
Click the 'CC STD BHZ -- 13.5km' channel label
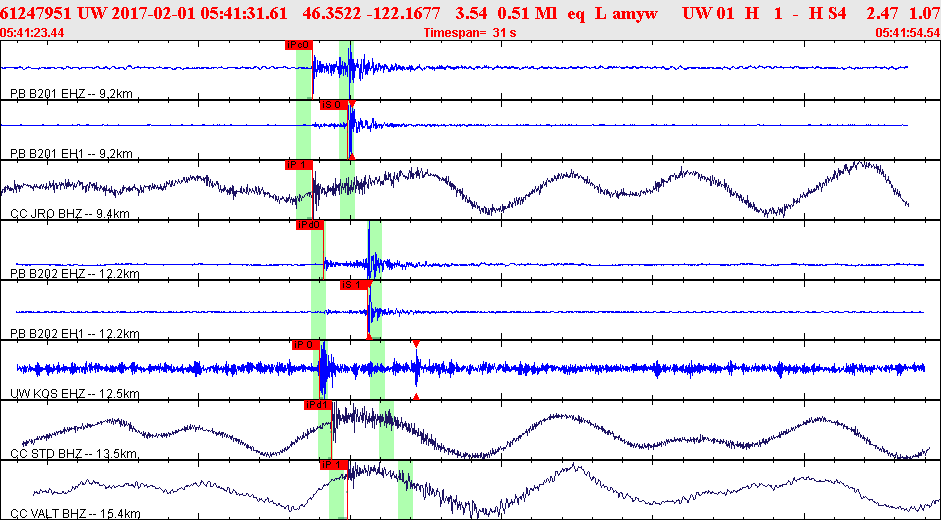pos(74,454)
